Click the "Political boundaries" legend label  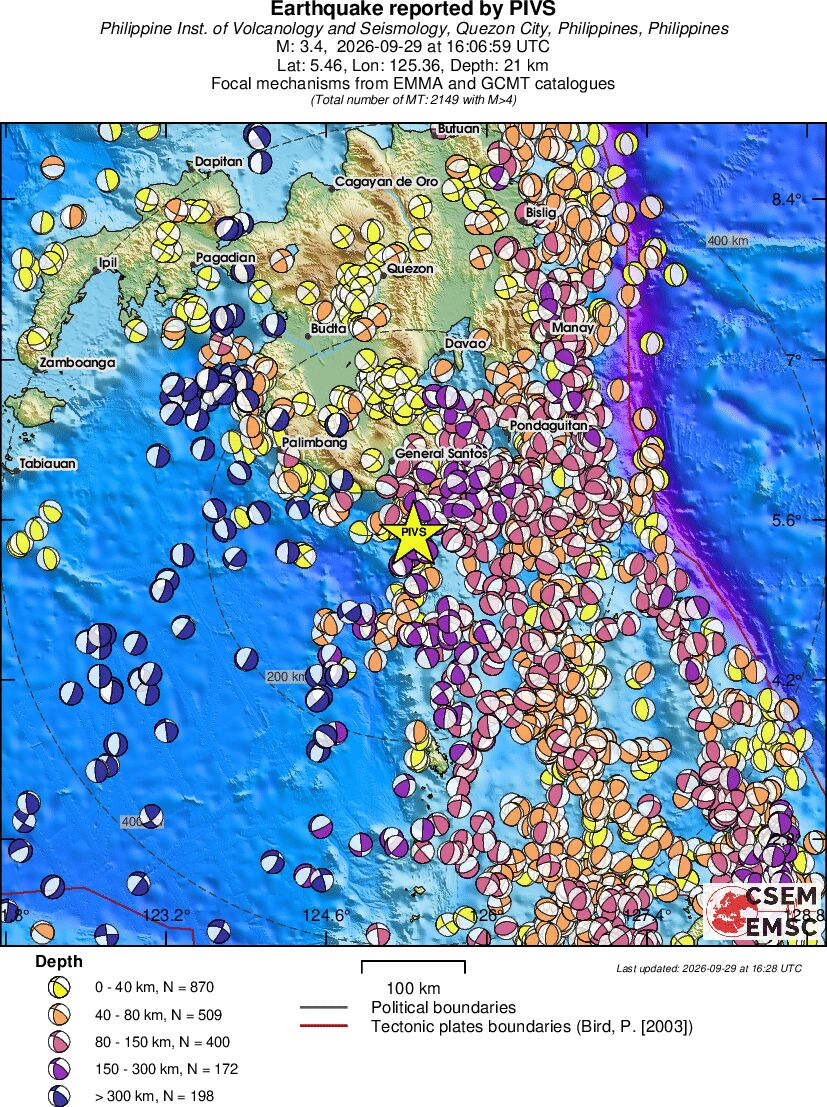point(444,1007)
